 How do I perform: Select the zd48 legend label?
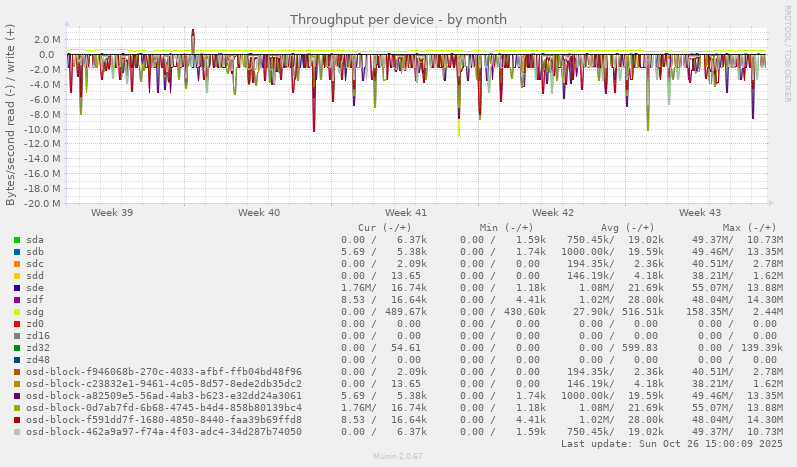click(38, 360)
